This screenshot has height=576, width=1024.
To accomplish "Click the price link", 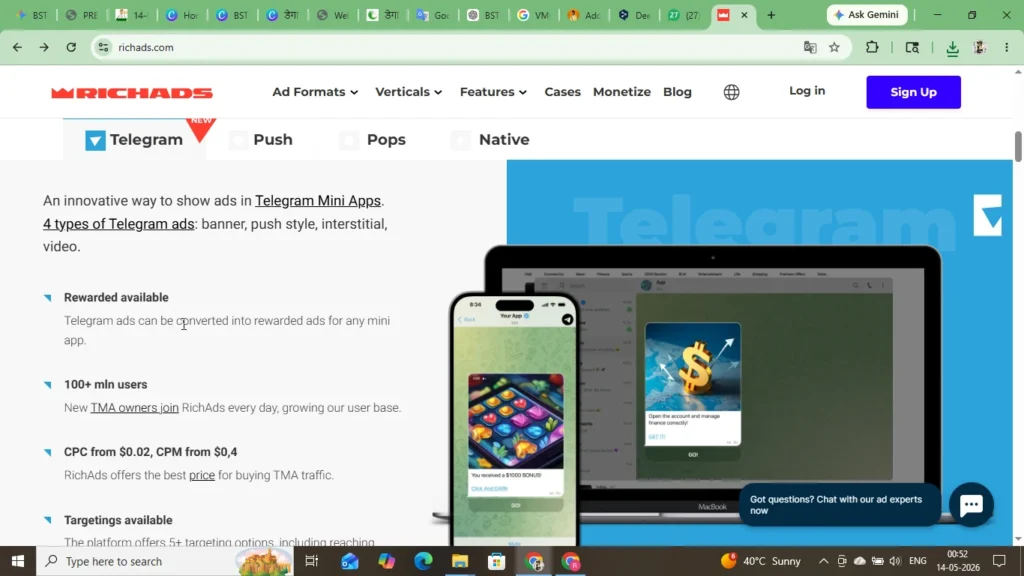I will (202, 475).
